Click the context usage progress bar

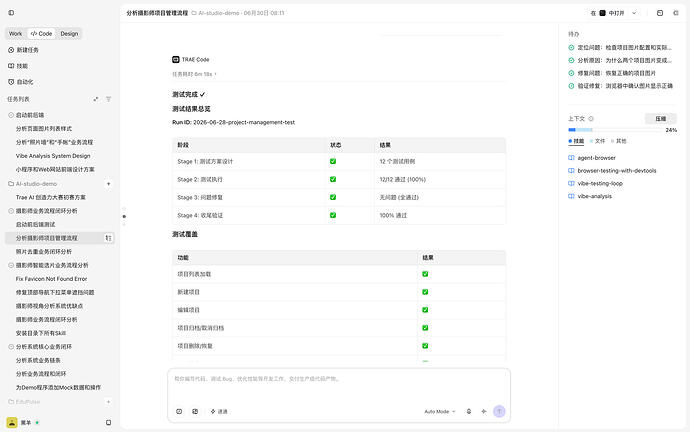click(614, 130)
